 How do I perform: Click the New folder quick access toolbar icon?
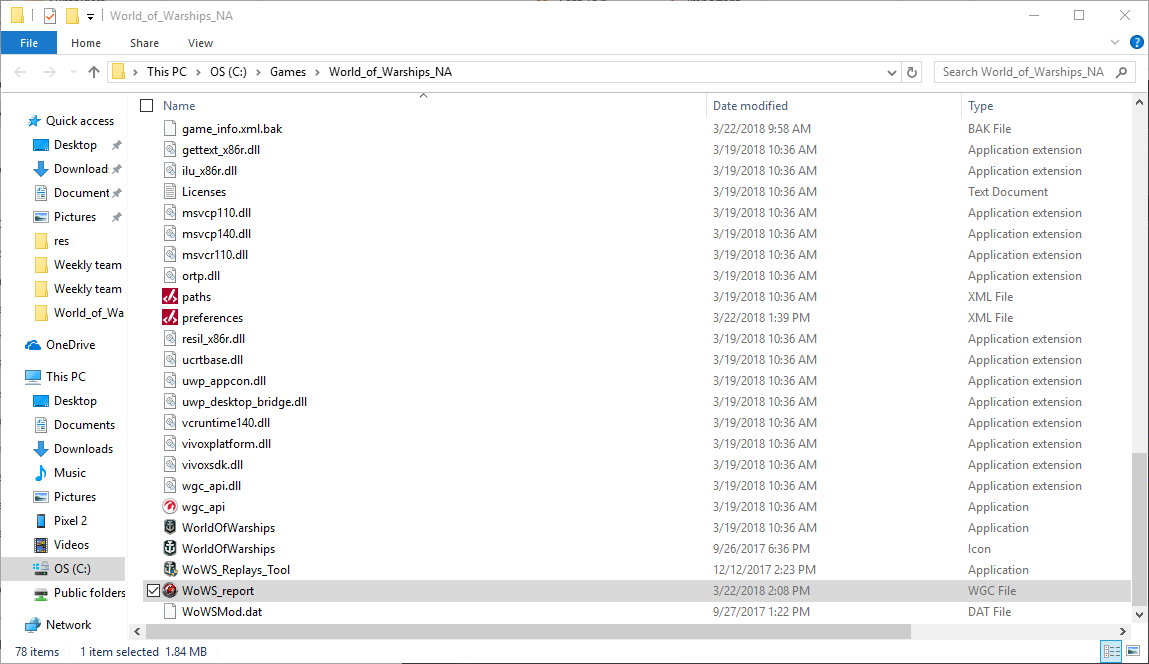72,15
